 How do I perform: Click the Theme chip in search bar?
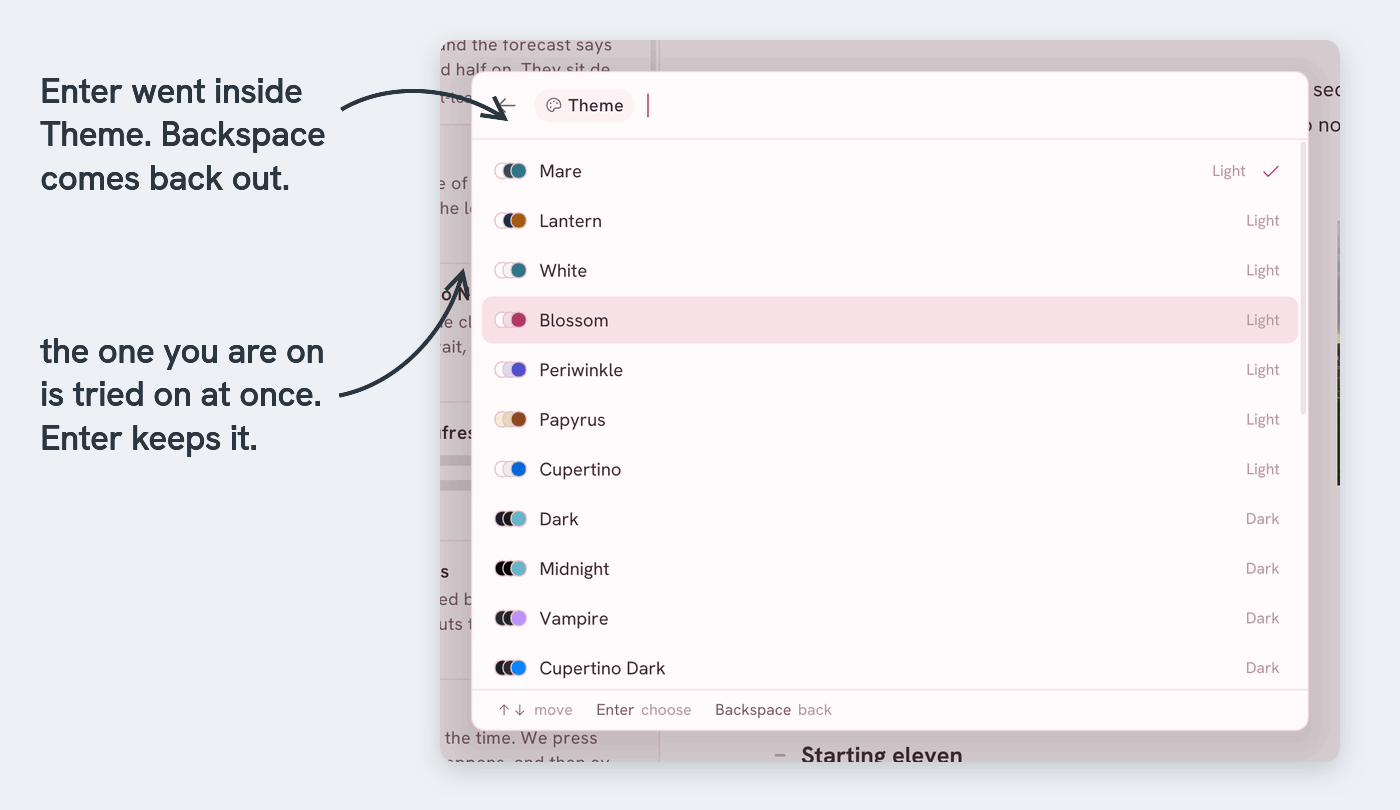click(585, 105)
